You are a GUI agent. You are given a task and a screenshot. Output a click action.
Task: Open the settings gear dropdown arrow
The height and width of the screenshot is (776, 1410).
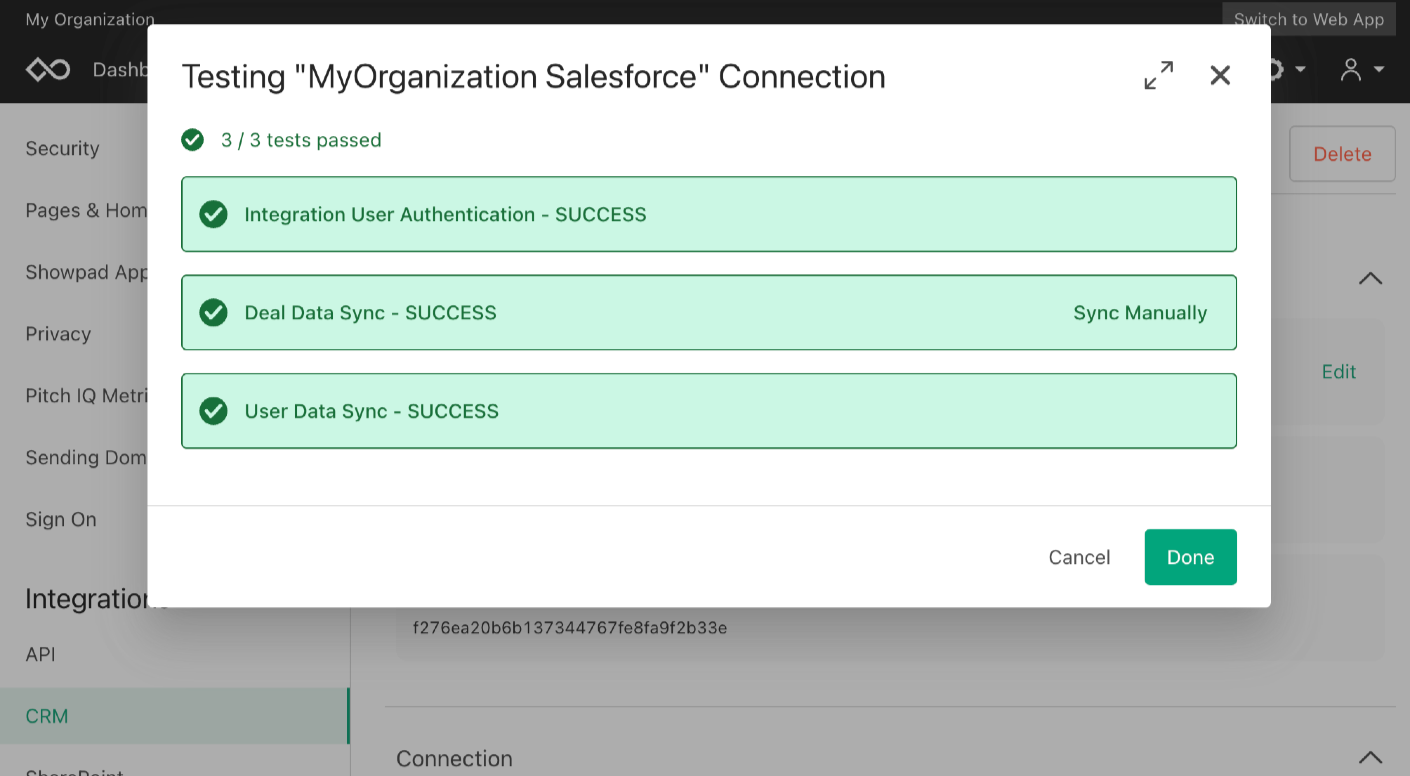[x=1300, y=70]
